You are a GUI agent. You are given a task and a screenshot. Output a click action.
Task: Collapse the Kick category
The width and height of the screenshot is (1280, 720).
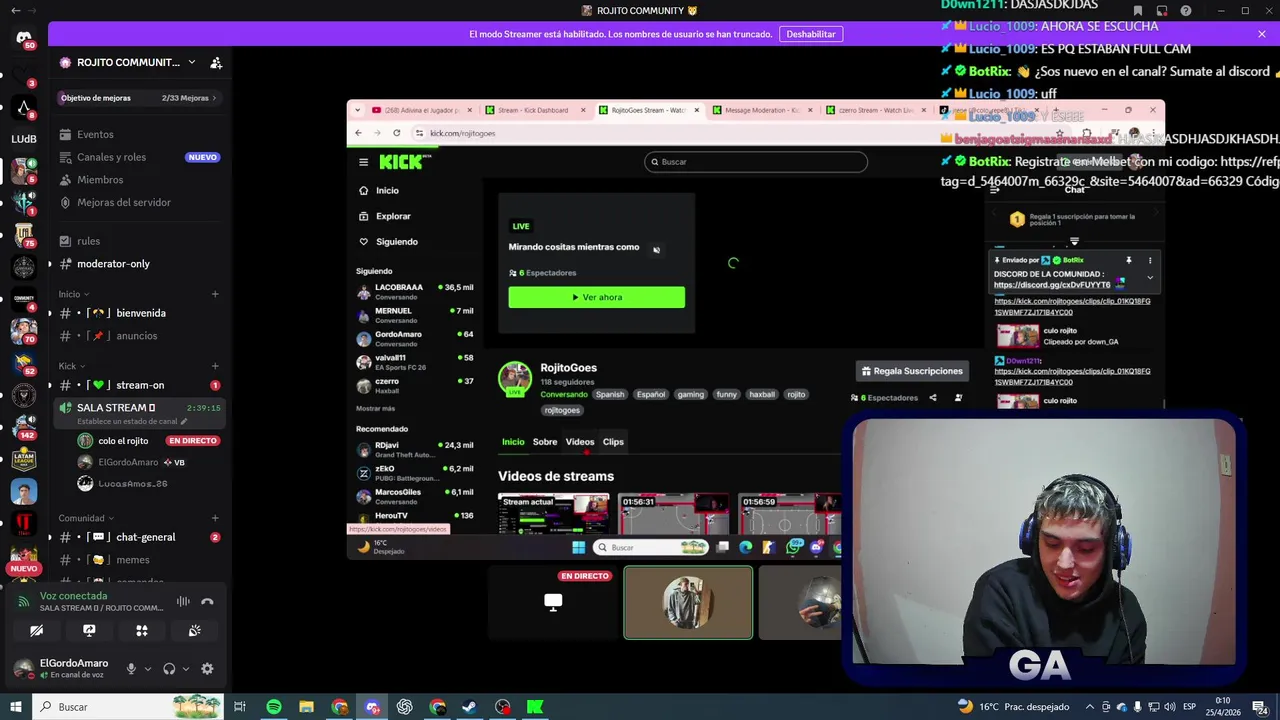coord(71,366)
